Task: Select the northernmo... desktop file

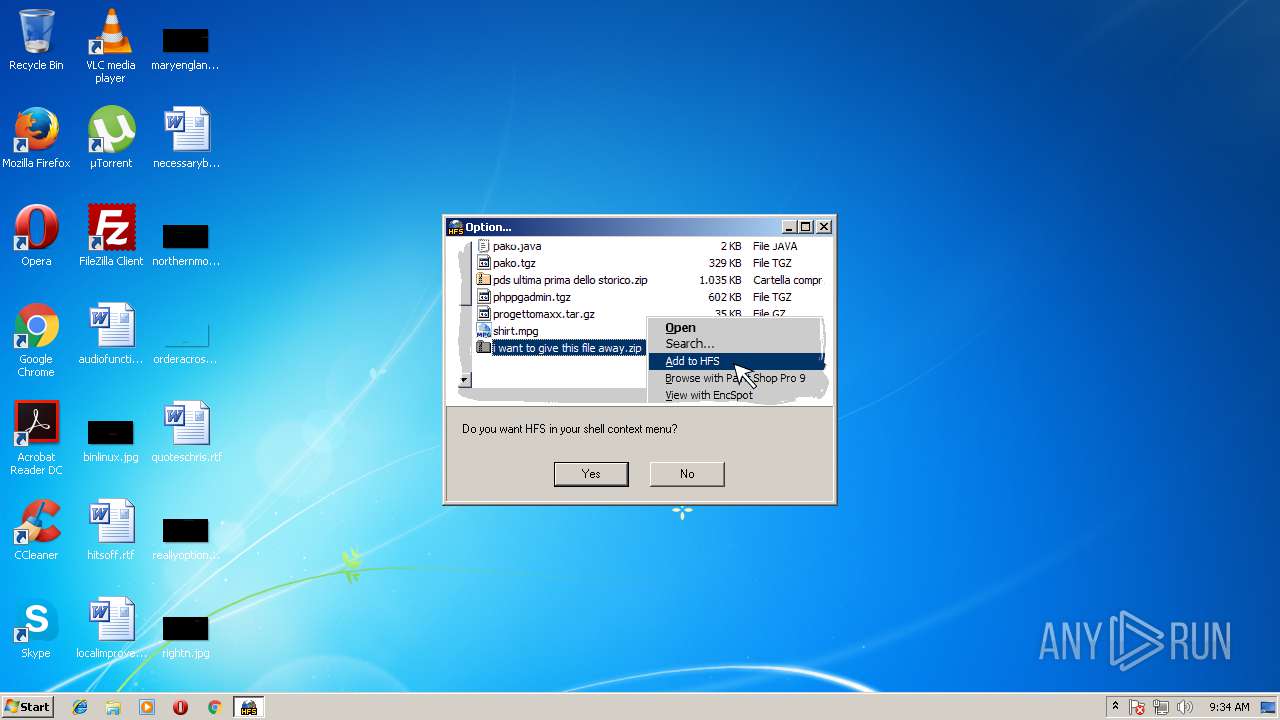Action: [185, 243]
